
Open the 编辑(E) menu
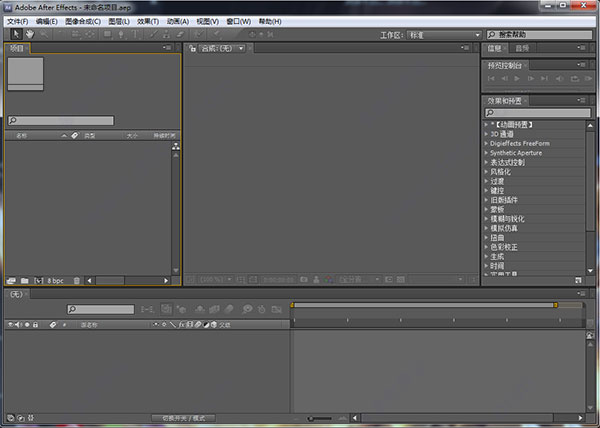(47, 21)
